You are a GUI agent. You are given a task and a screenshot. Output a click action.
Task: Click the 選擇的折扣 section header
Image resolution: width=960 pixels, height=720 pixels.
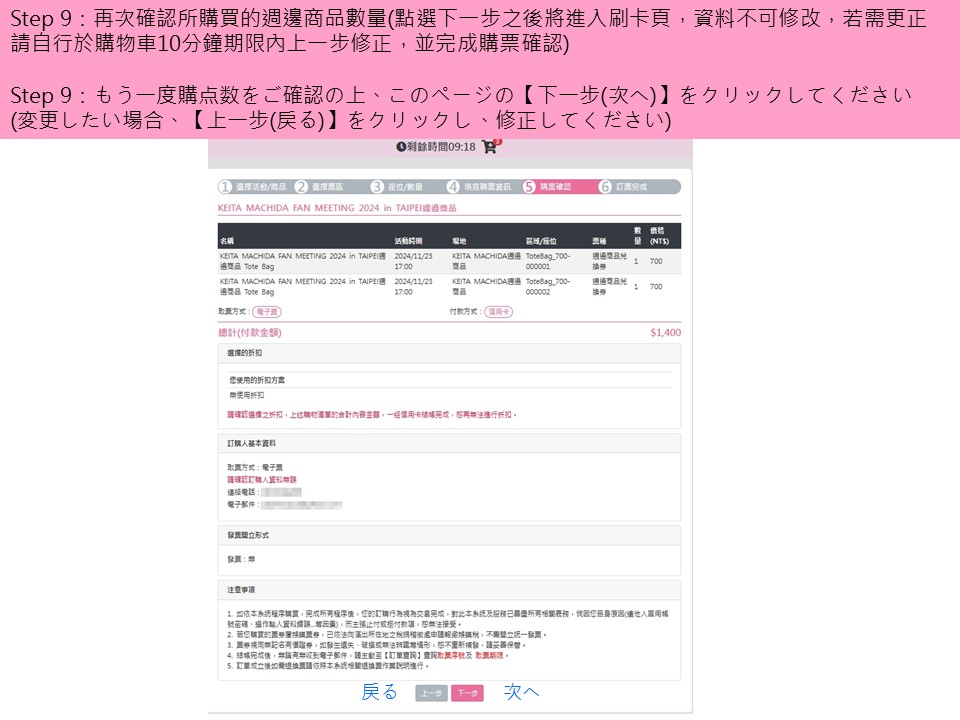pyautogui.click(x=245, y=354)
